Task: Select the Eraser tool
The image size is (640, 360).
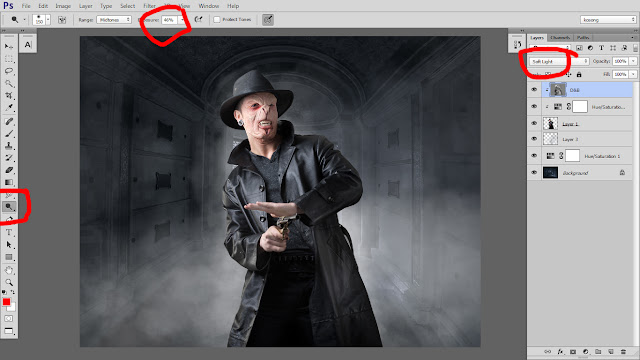Action: pos(9,170)
